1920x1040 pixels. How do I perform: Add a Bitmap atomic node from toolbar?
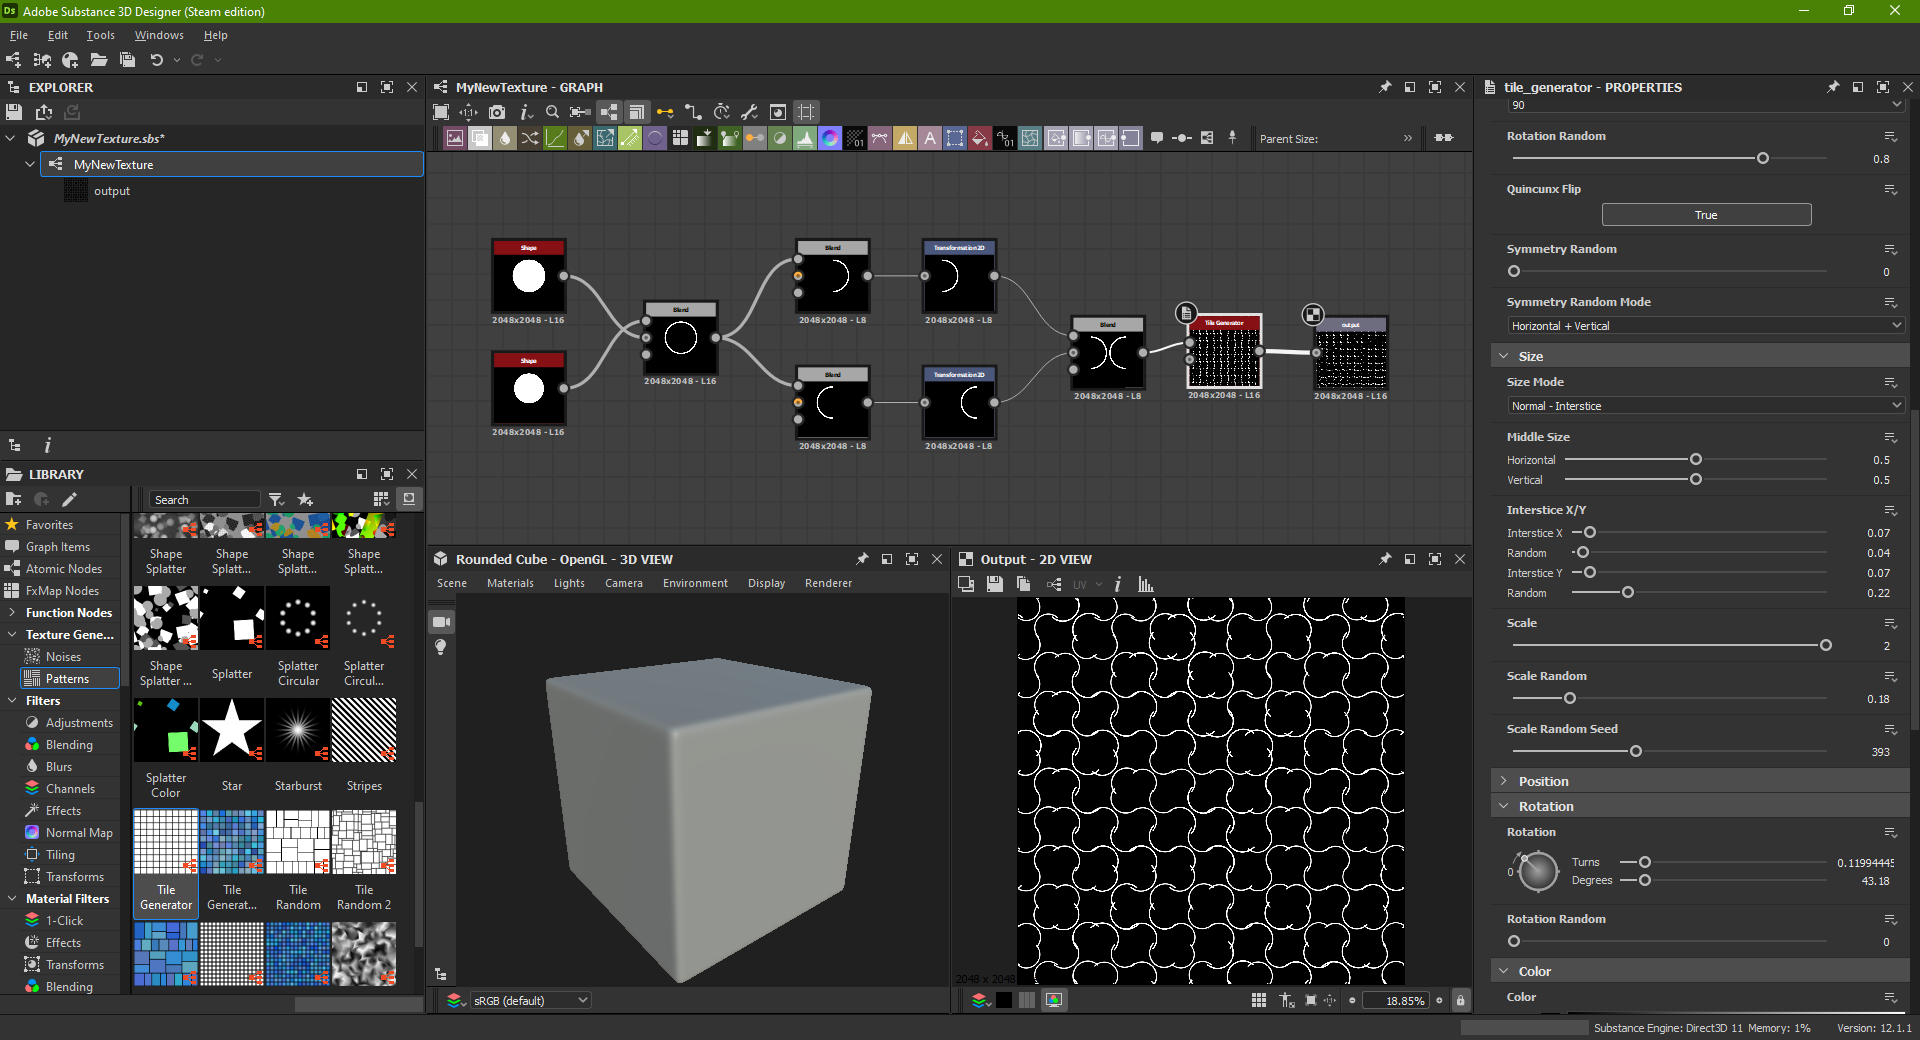click(x=455, y=138)
